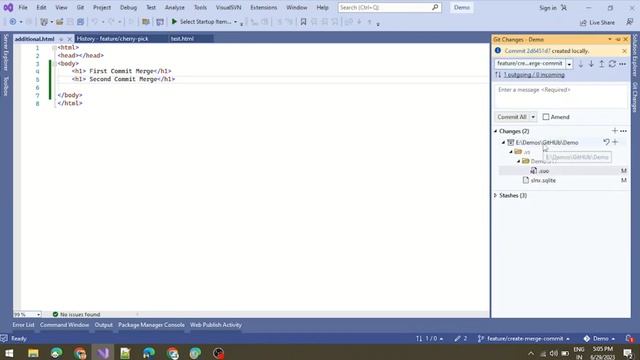Click the Start debugging green play icon
Image resolution: width=640 pixels, height=360 pixels.
point(174,22)
